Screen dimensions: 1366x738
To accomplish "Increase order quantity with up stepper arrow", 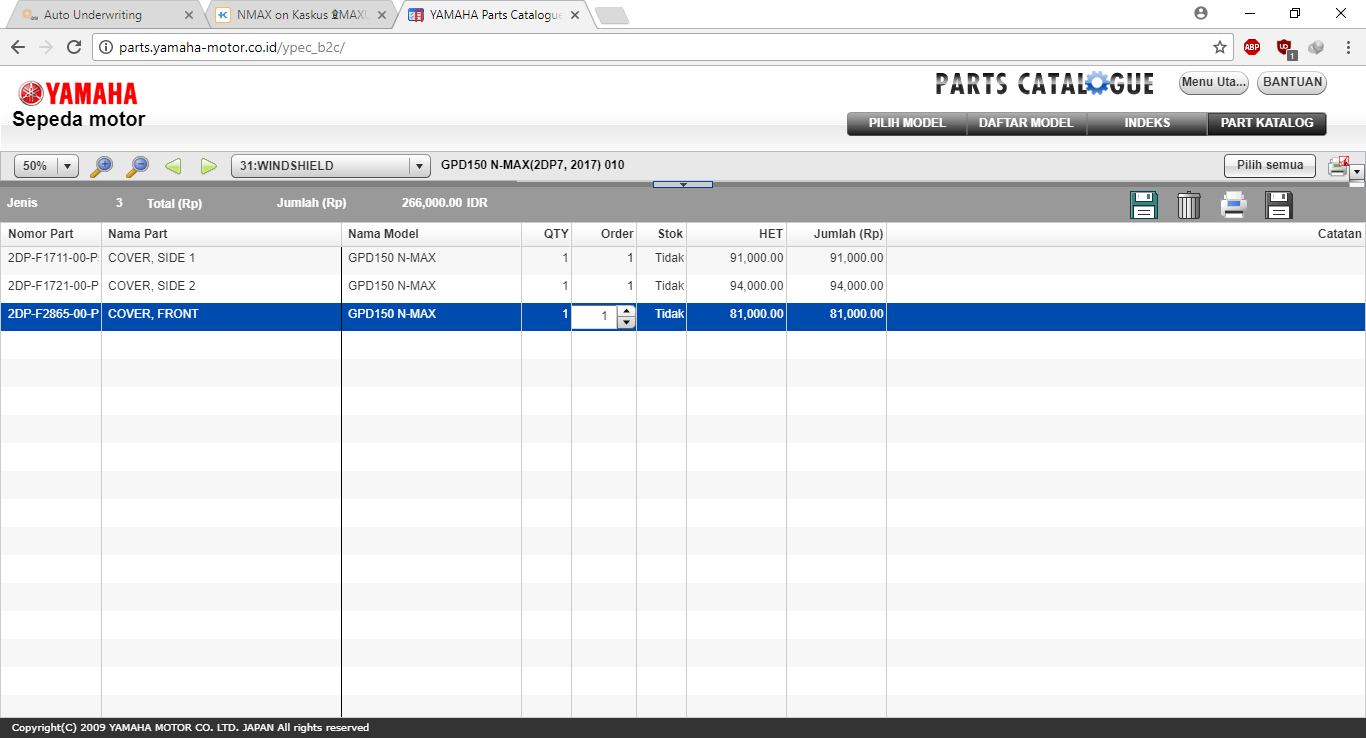I will (x=626, y=311).
